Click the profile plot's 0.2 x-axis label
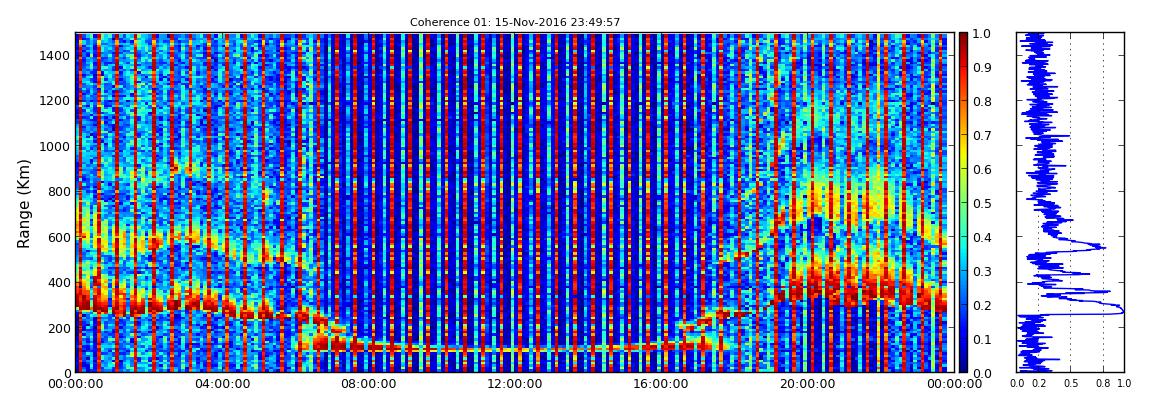The image size is (1150, 407). 1038,384
